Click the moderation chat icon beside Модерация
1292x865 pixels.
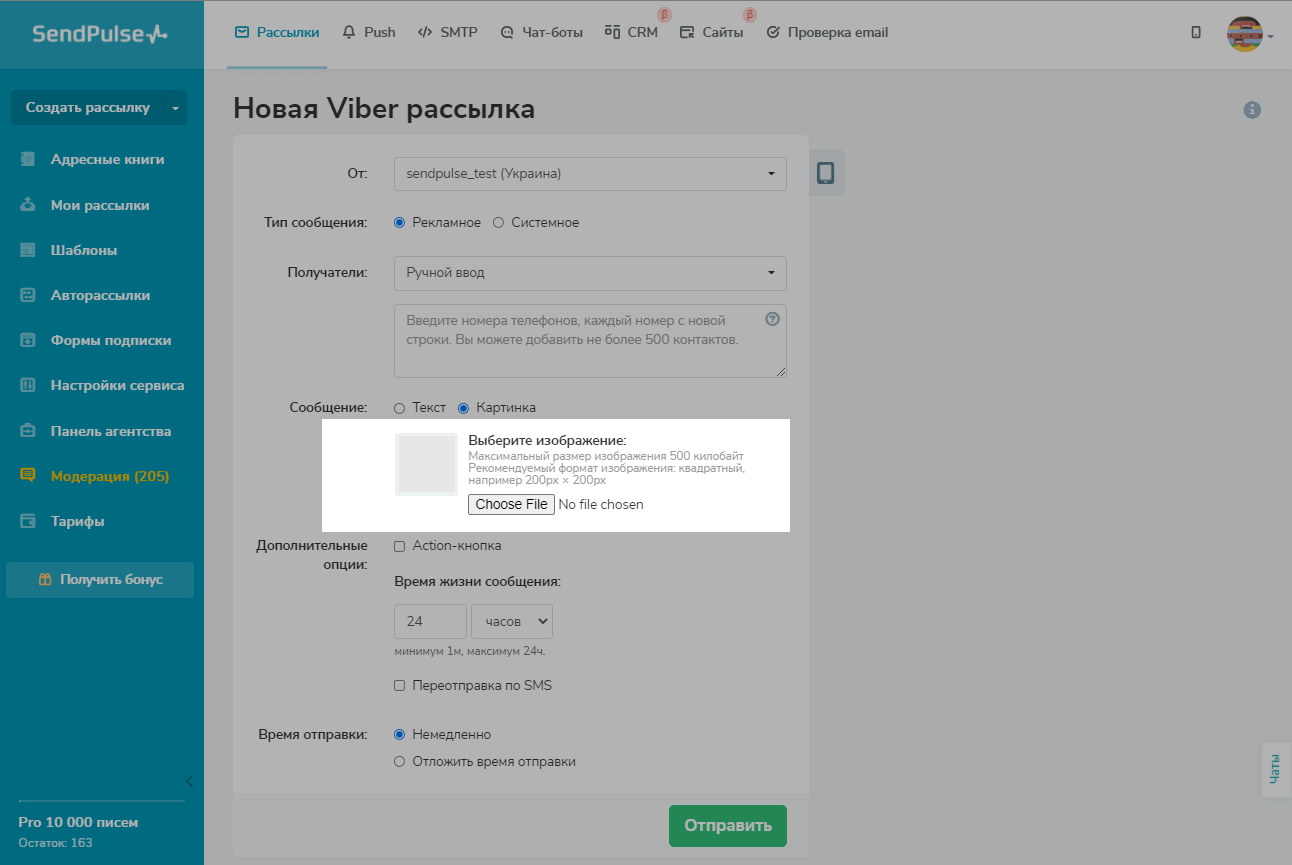(28, 476)
